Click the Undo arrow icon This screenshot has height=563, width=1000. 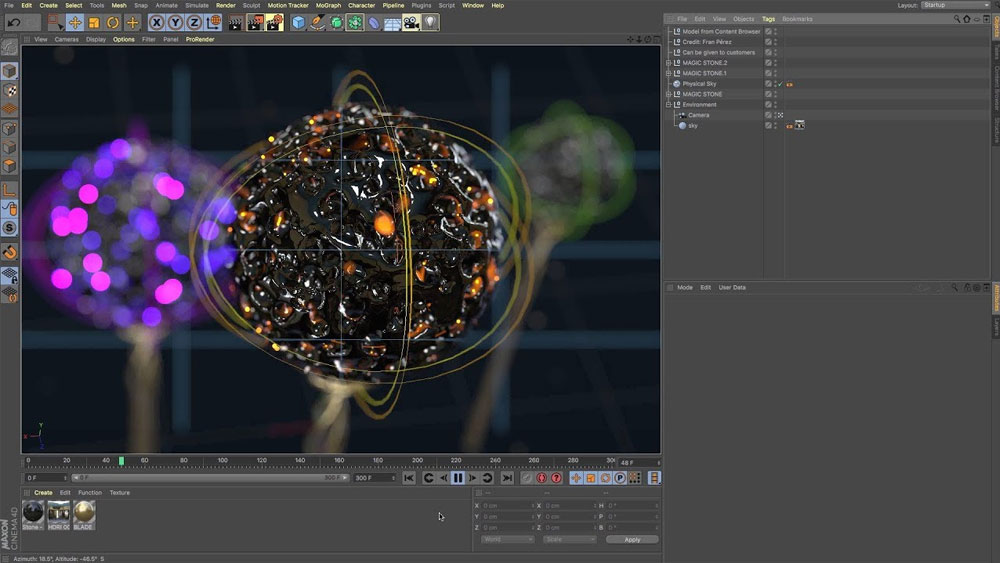click(x=14, y=22)
